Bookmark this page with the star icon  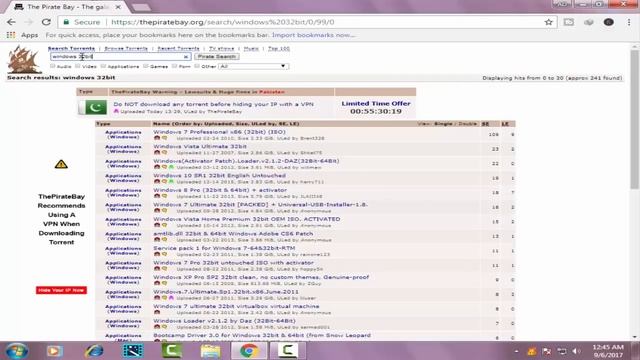[x=549, y=22]
